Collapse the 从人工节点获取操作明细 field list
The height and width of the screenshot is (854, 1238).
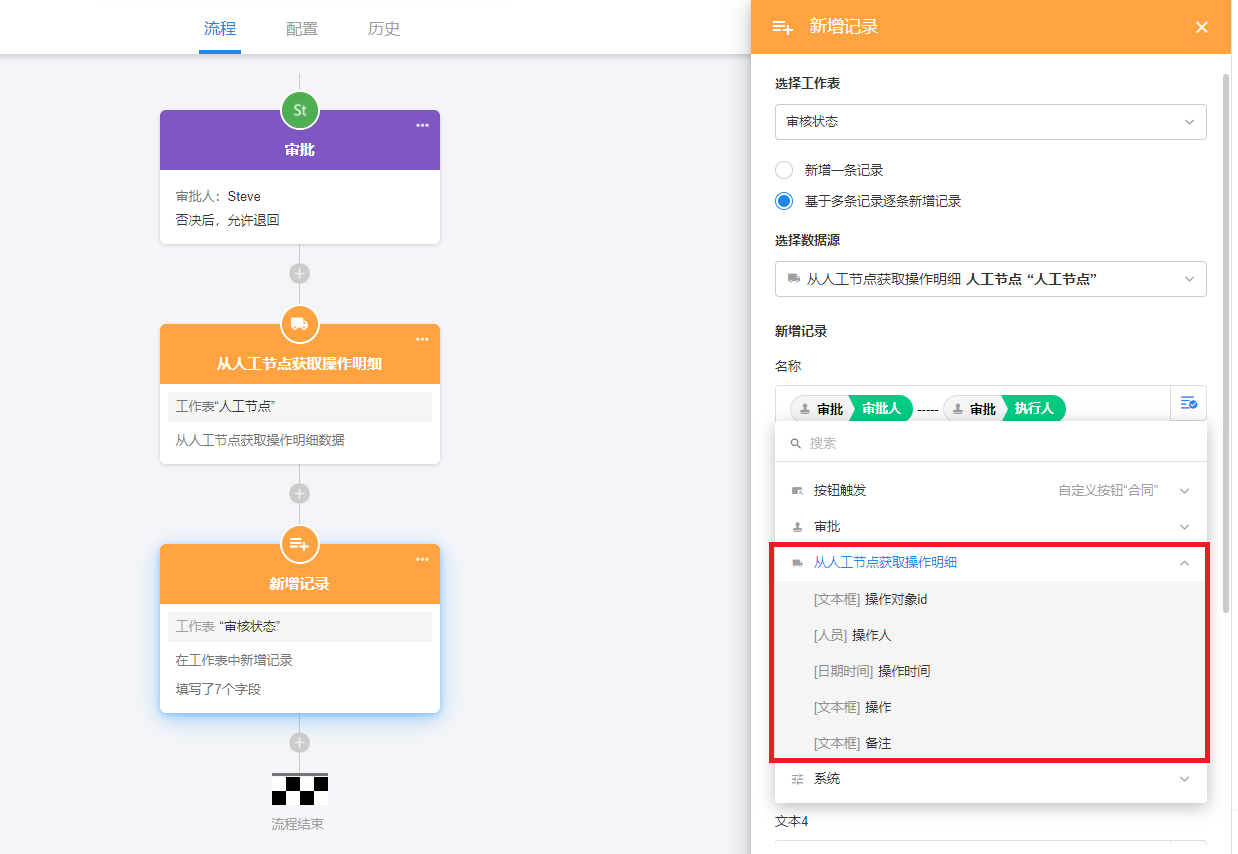point(1184,563)
